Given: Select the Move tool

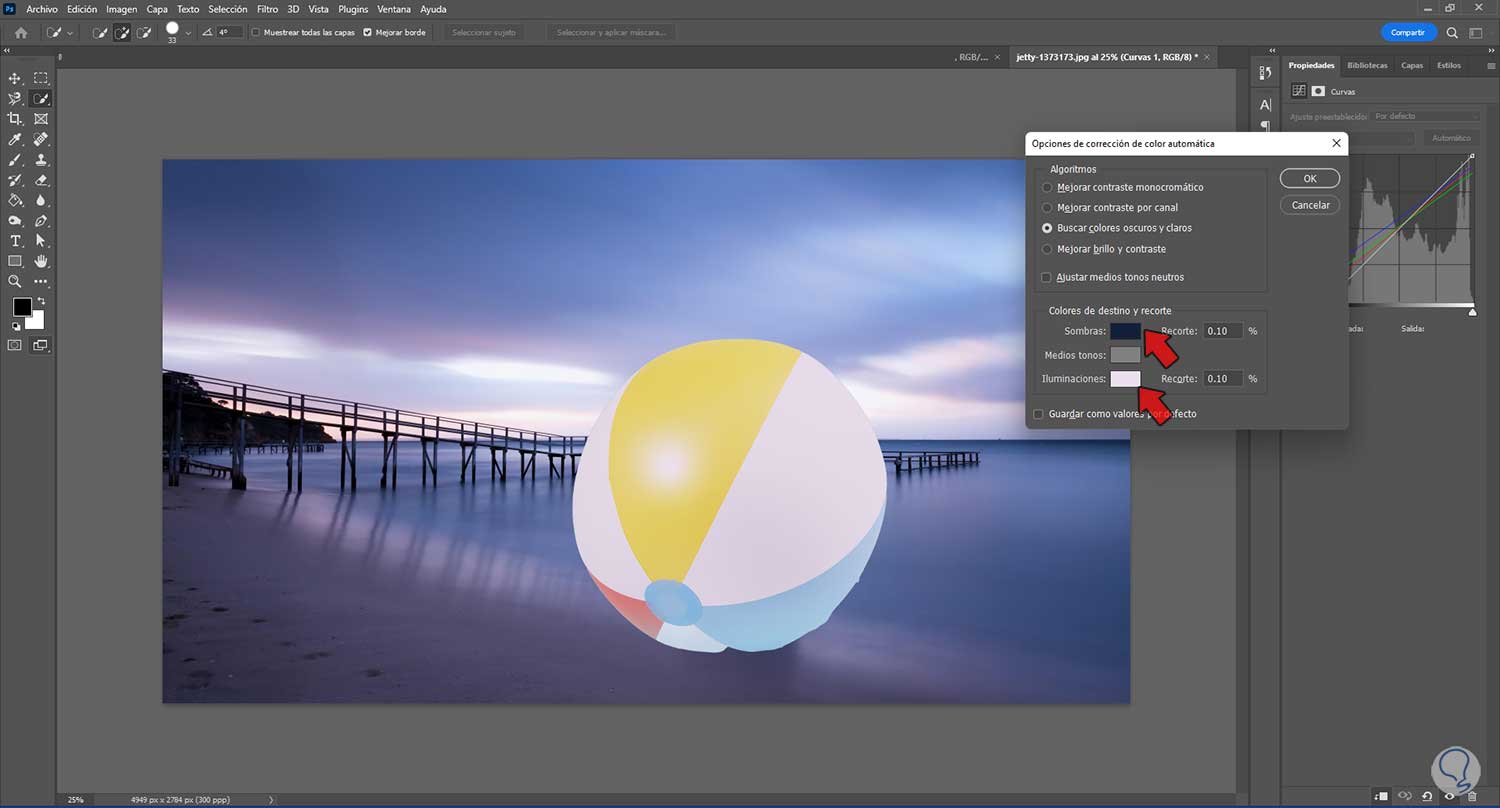Looking at the screenshot, I should point(15,78).
